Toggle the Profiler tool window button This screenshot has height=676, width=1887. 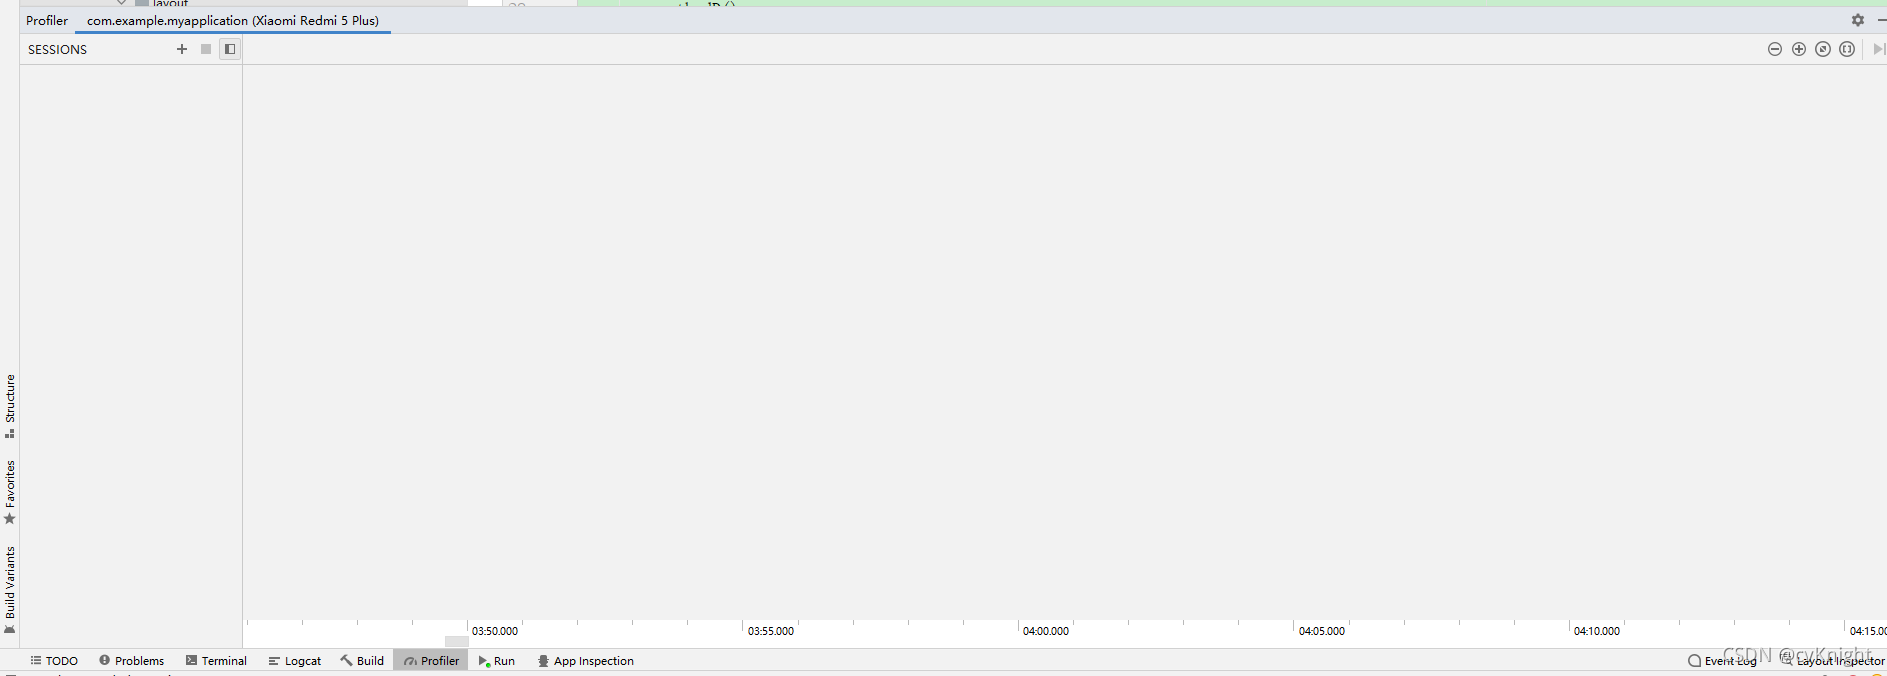pos(431,661)
